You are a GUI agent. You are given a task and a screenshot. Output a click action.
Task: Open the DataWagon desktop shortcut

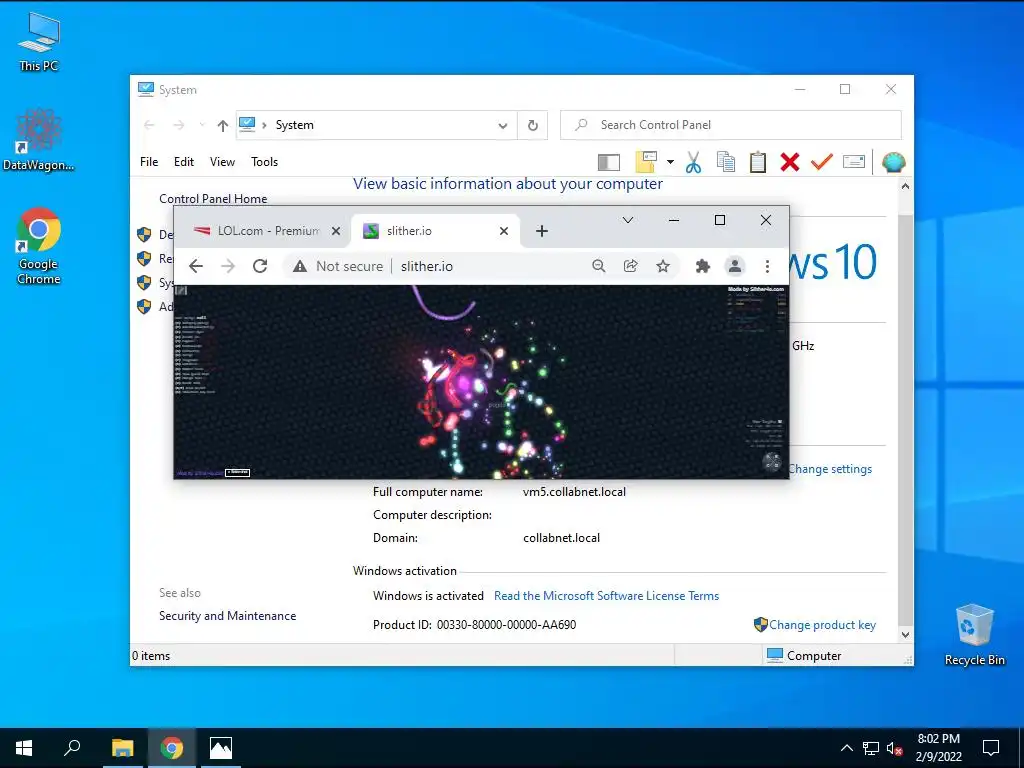(39, 140)
